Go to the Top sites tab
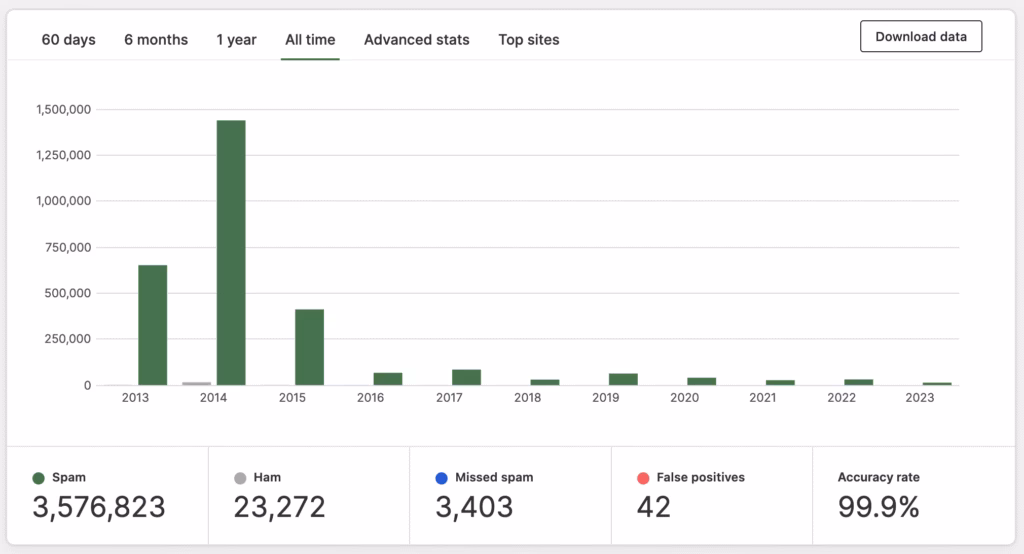Image resolution: width=1024 pixels, height=554 pixels. point(529,40)
